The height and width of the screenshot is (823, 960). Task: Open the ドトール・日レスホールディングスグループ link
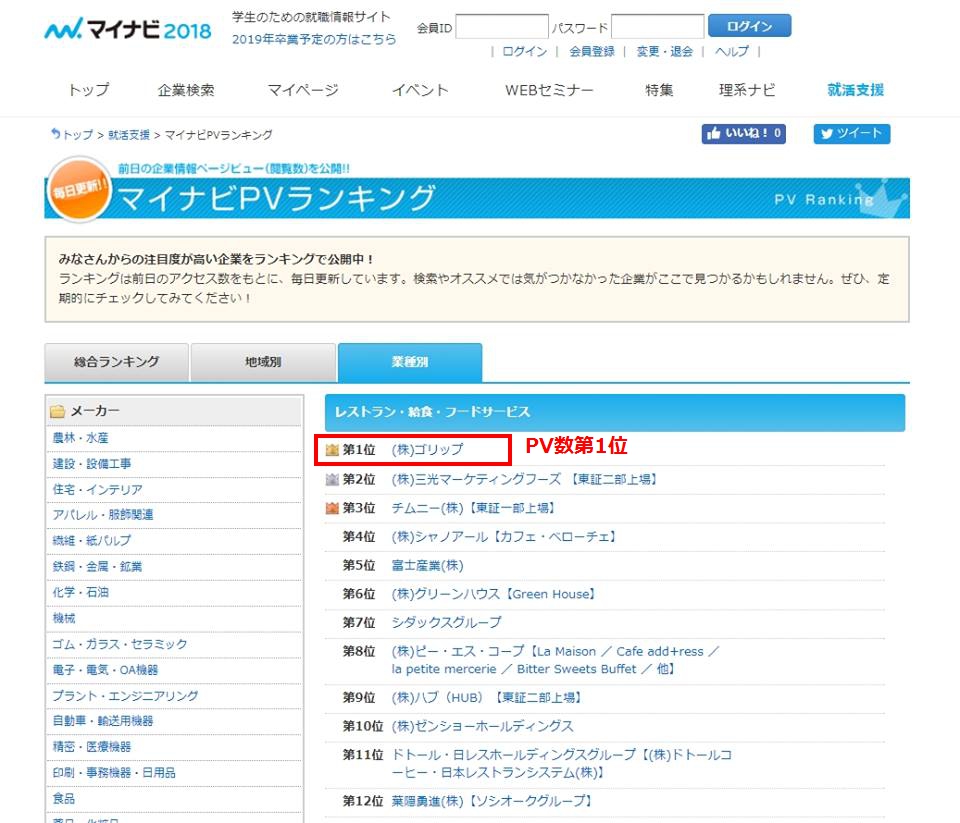pos(562,764)
